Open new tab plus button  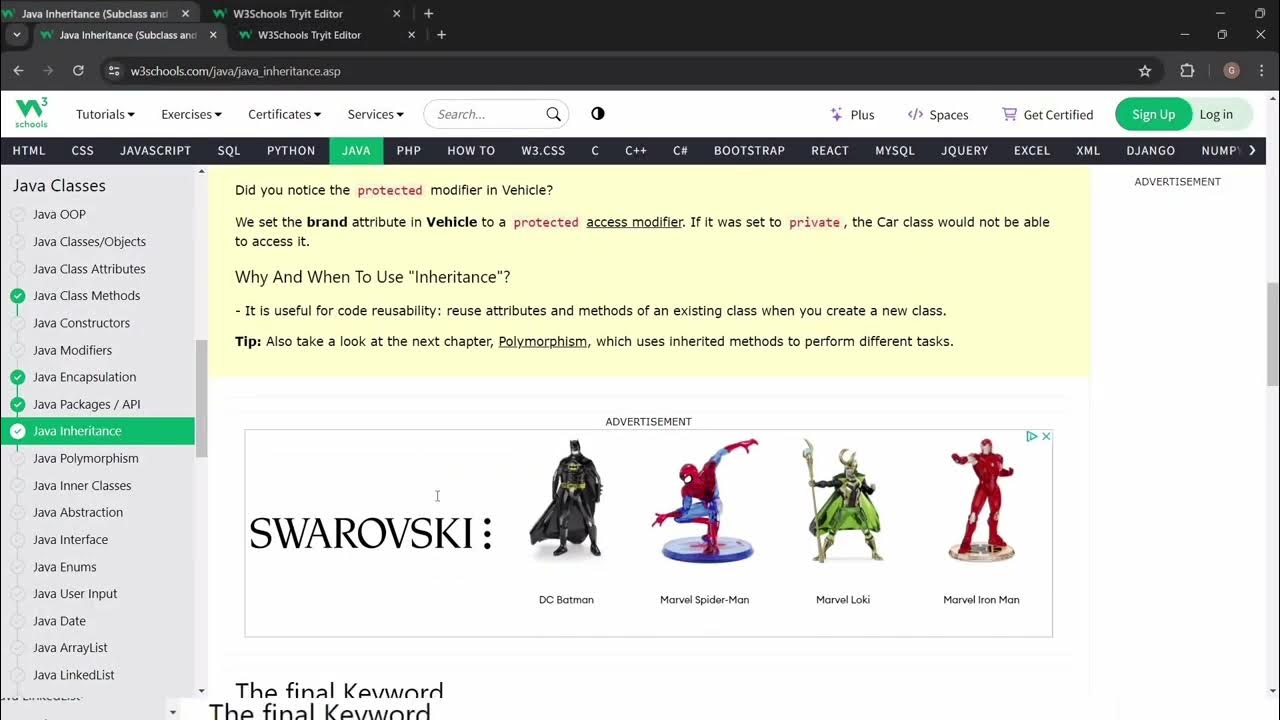[441, 35]
